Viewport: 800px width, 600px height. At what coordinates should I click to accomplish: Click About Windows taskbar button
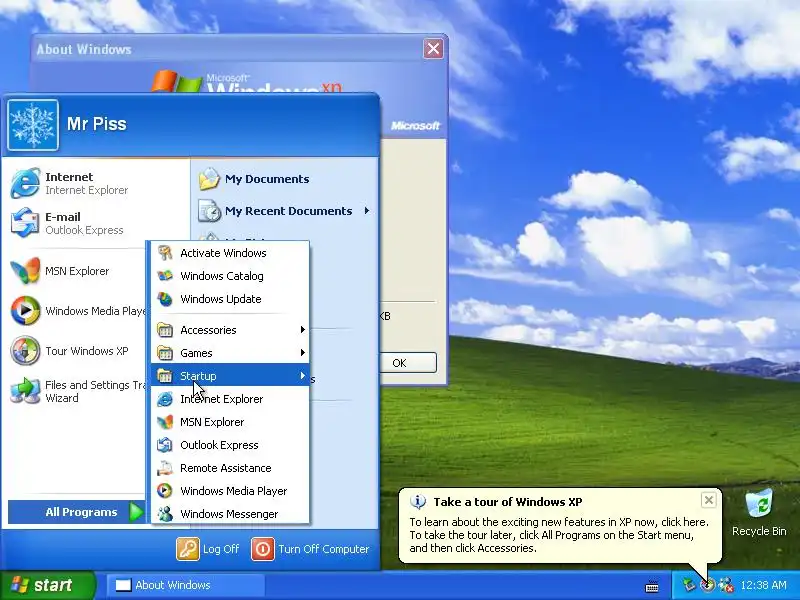[x=186, y=585]
